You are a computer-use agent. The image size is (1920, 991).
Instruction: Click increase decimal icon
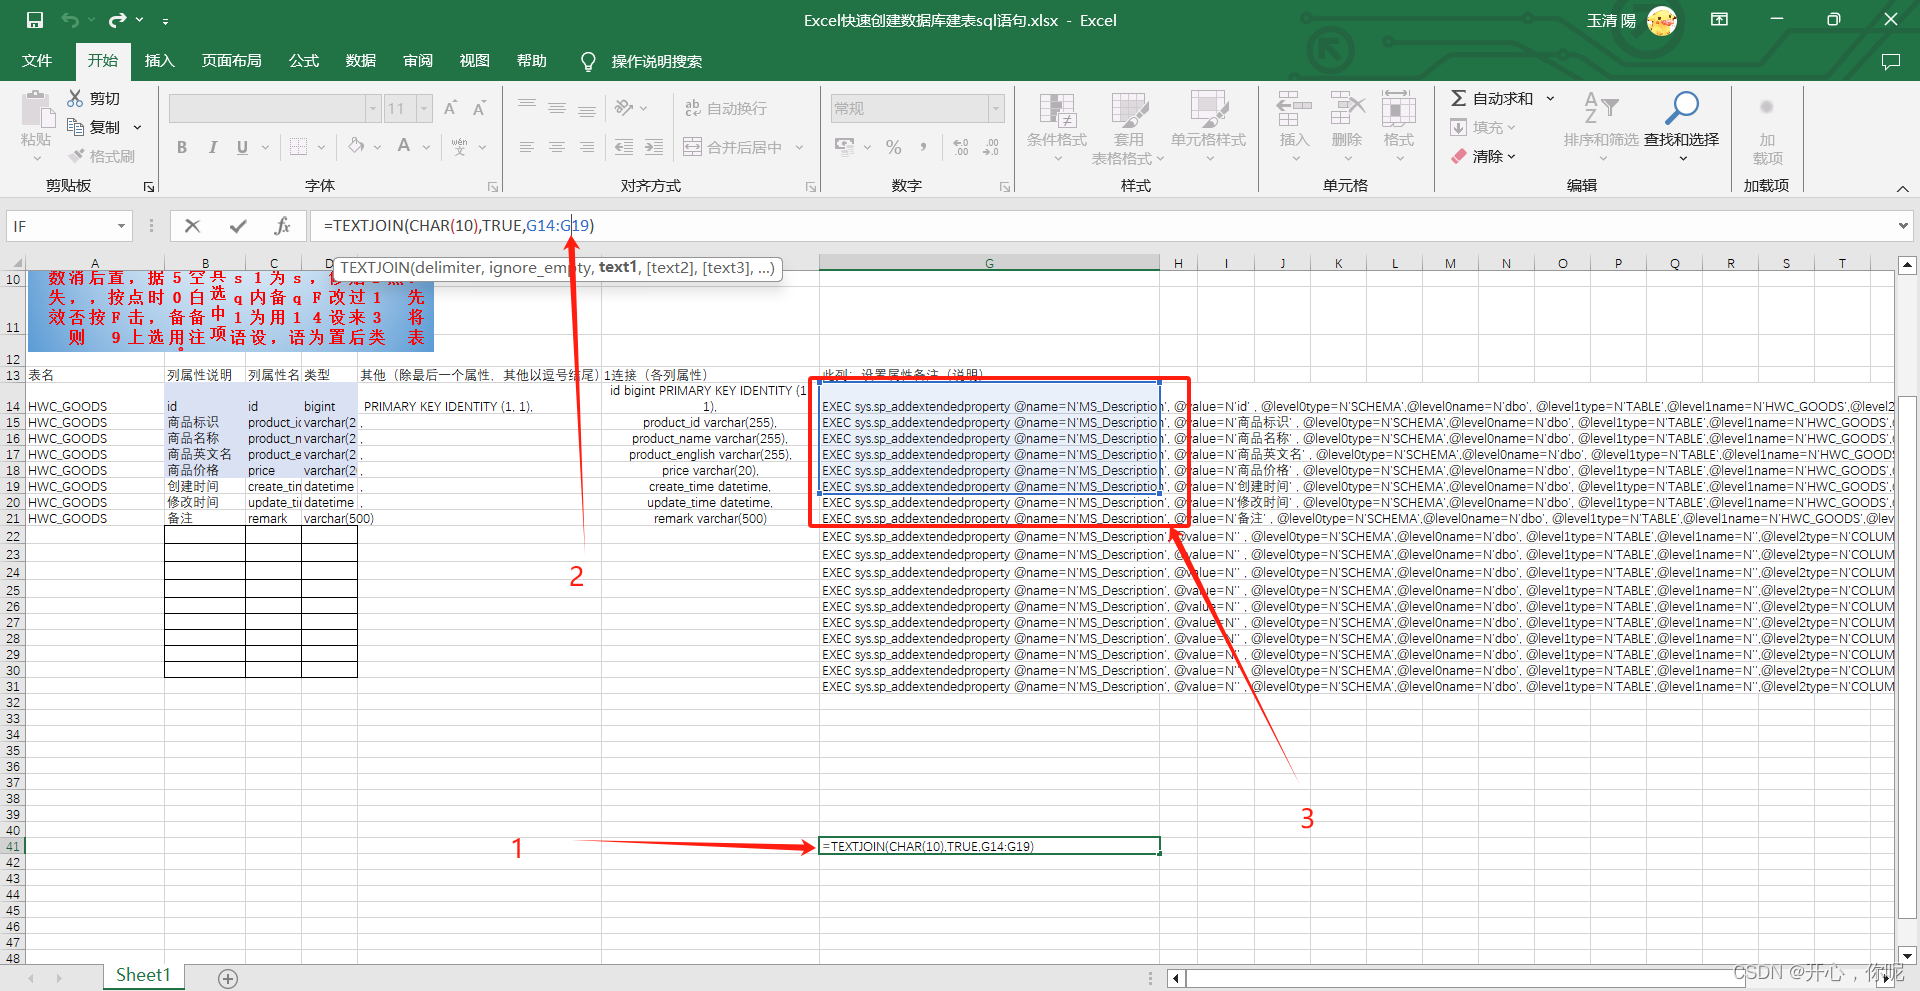960,147
